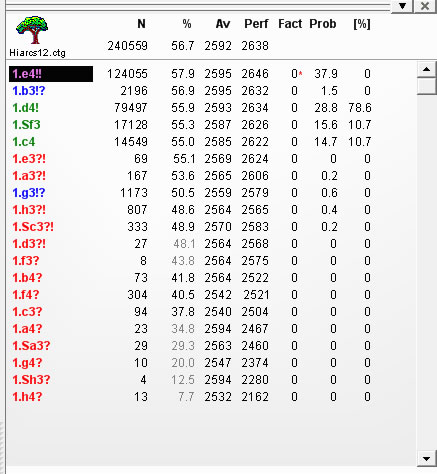The width and height of the screenshot is (437, 474).
Task: Select the move 1.Sc3?!
Action: point(33,227)
